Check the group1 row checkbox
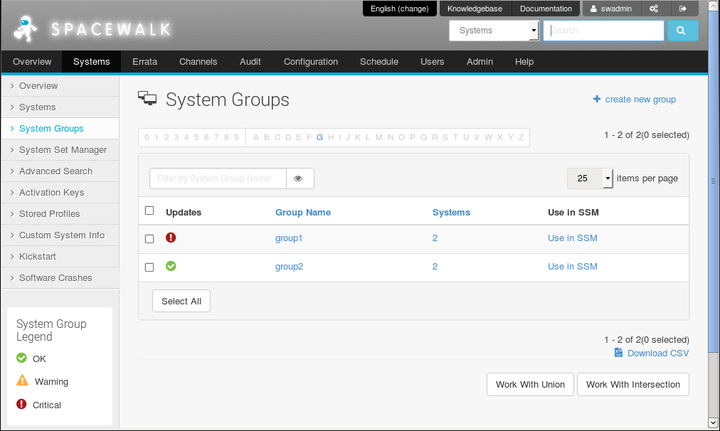This screenshot has width=720, height=431. [149, 239]
